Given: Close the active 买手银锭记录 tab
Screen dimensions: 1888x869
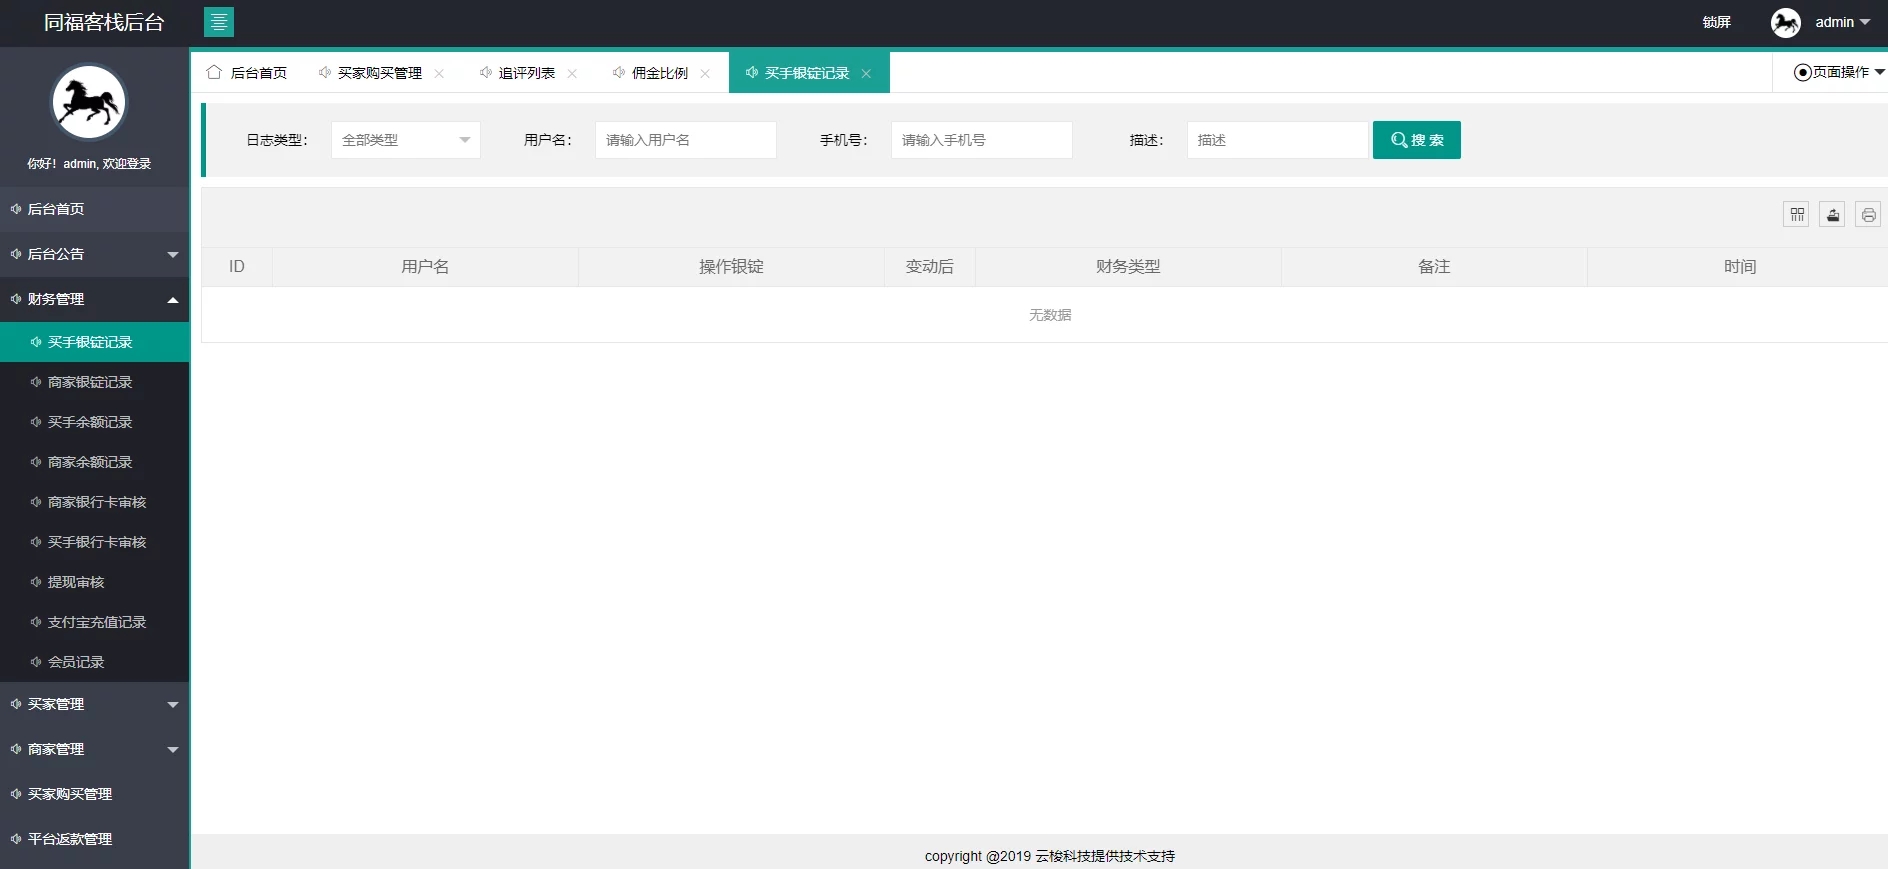Looking at the screenshot, I should [x=866, y=73].
